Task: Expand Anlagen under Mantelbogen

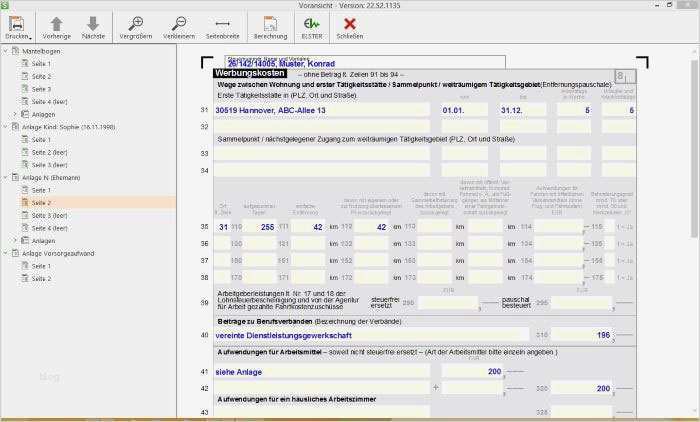Action: (14, 114)
